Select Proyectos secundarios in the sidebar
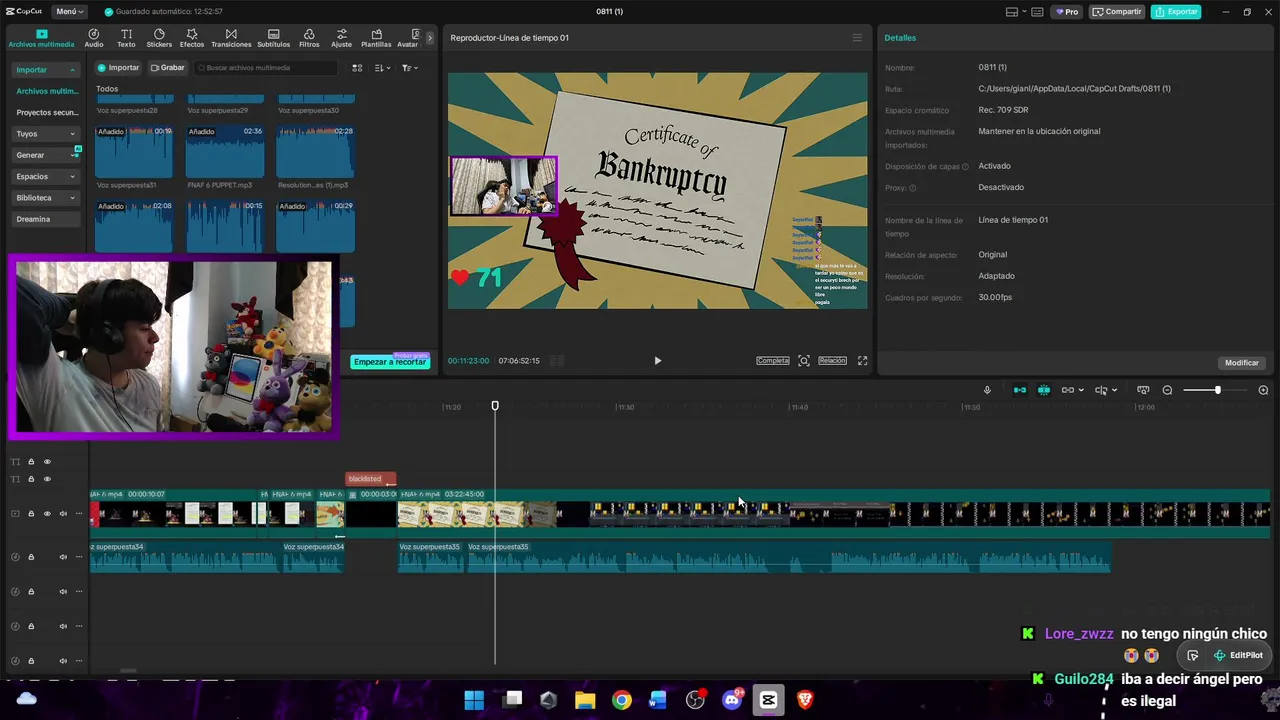 (x=46, y=113)
